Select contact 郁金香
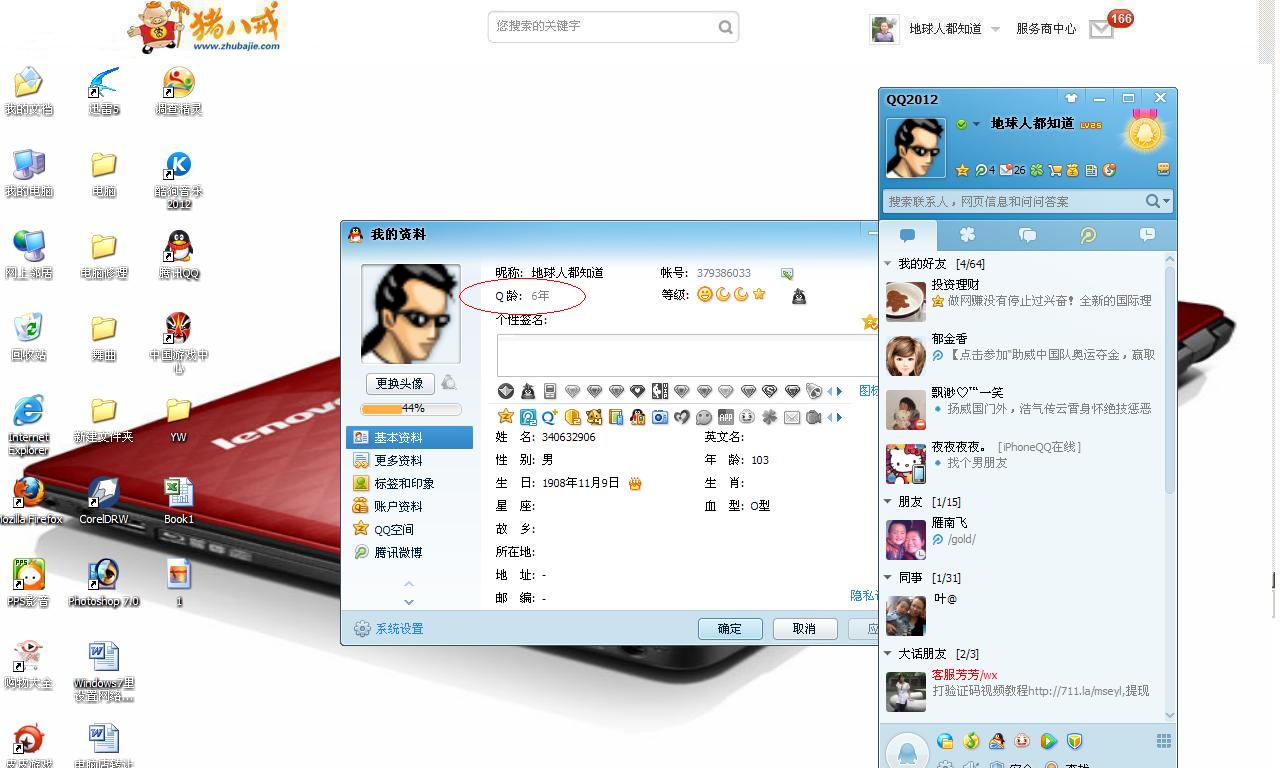 tap(1022, 355)
